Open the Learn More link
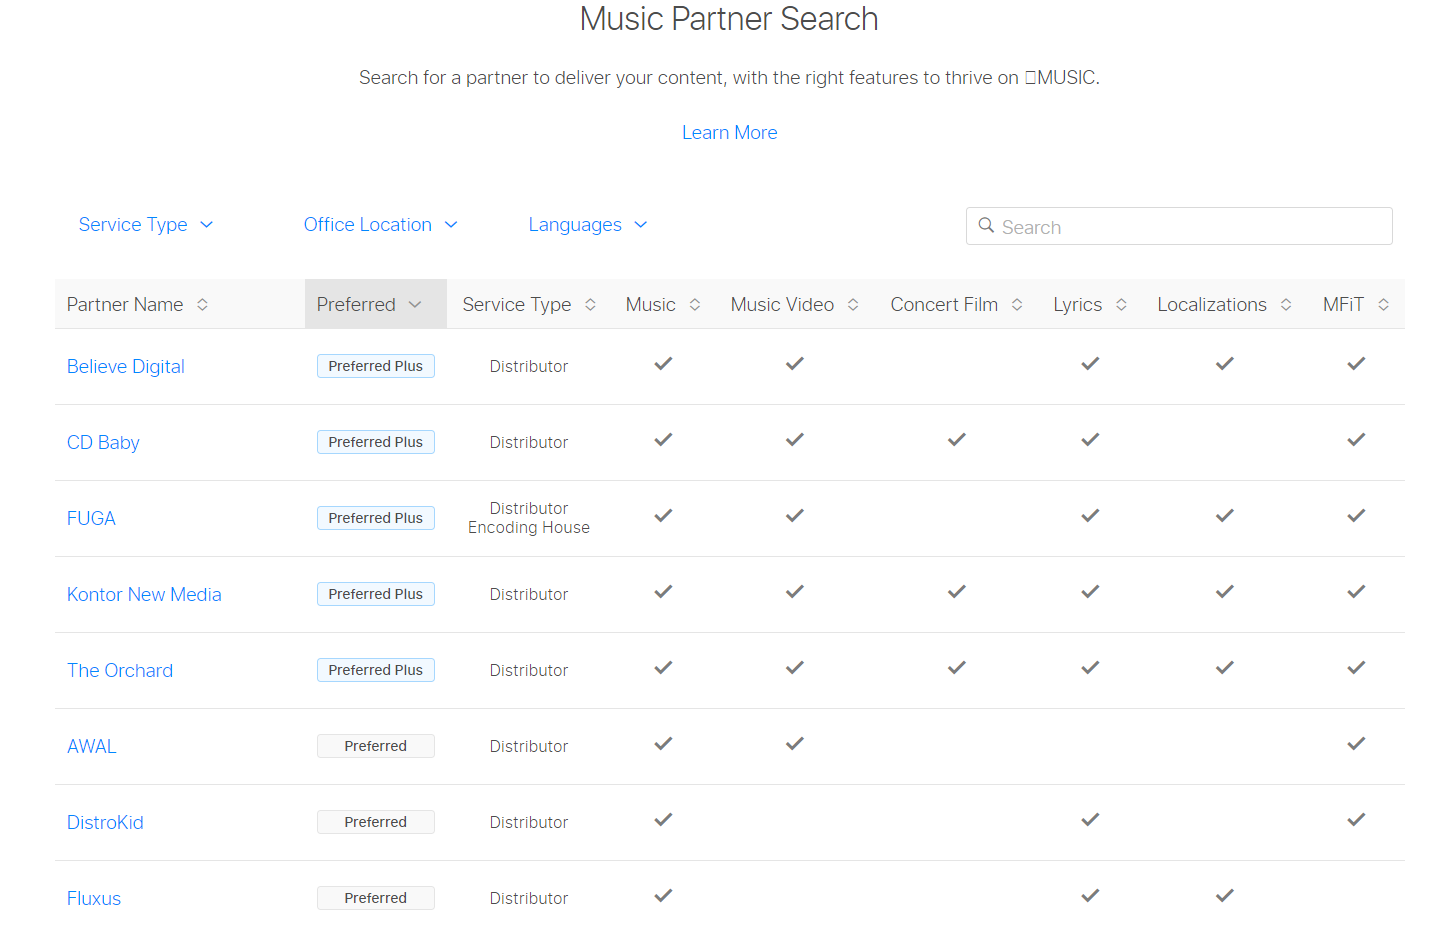The width and height of the screenshot is (1445, 931). 729,131
